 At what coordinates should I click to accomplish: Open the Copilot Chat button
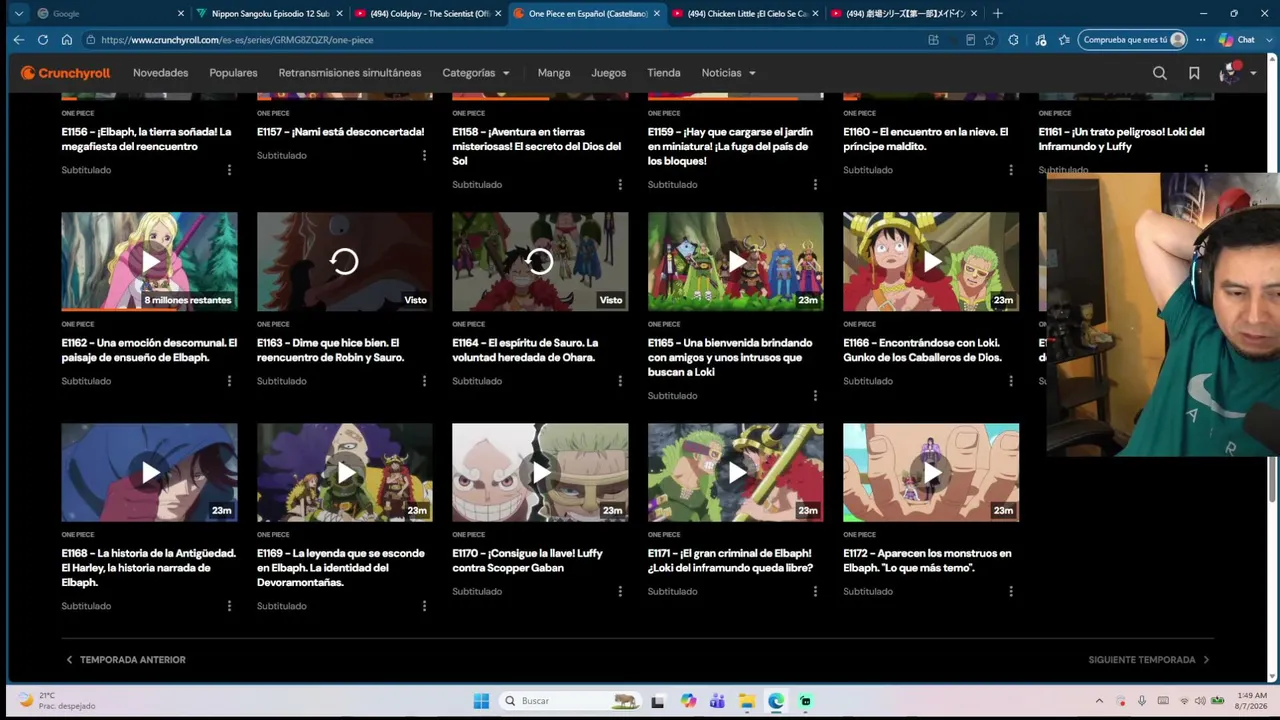tap(1237, 40)
